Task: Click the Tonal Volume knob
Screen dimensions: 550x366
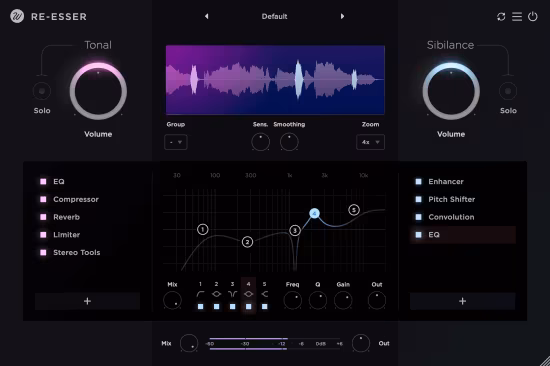Action: pos(98,91)
